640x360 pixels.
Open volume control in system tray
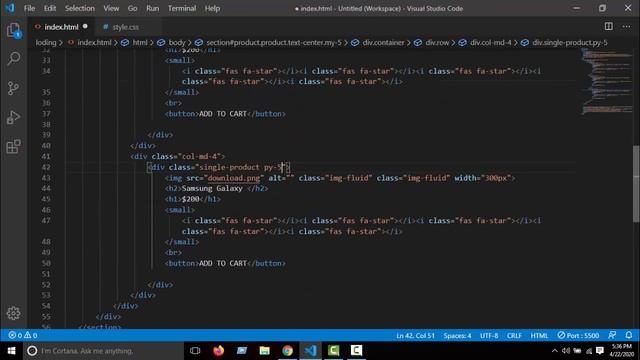565,351
